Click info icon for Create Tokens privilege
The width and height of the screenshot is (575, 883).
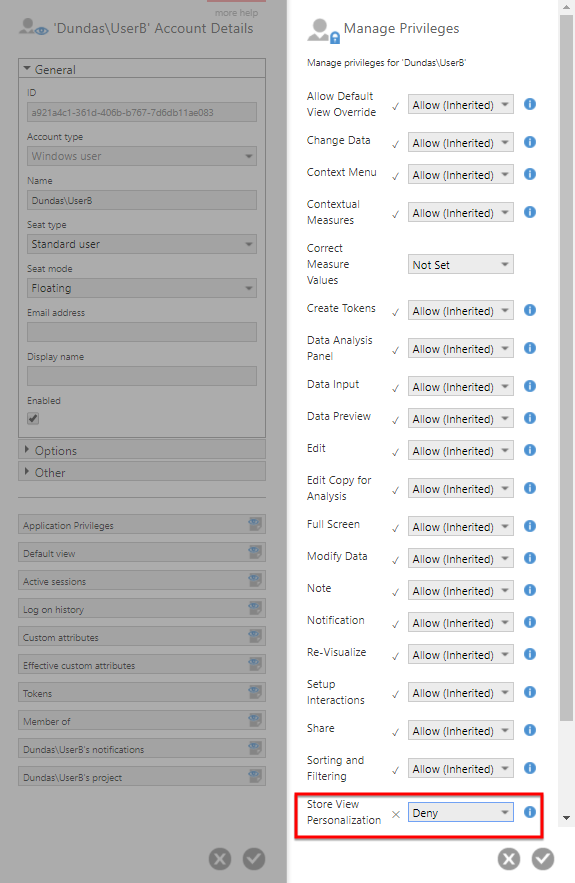pos(529,310)
